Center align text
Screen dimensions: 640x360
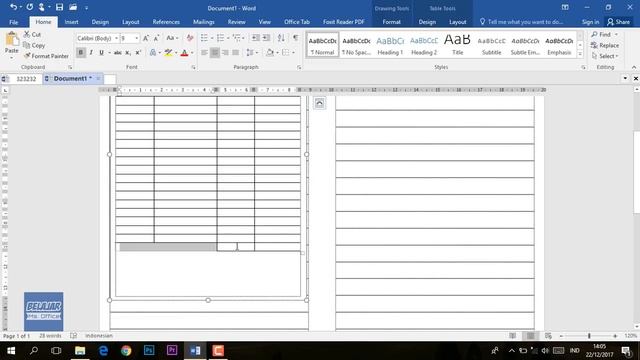215,53
